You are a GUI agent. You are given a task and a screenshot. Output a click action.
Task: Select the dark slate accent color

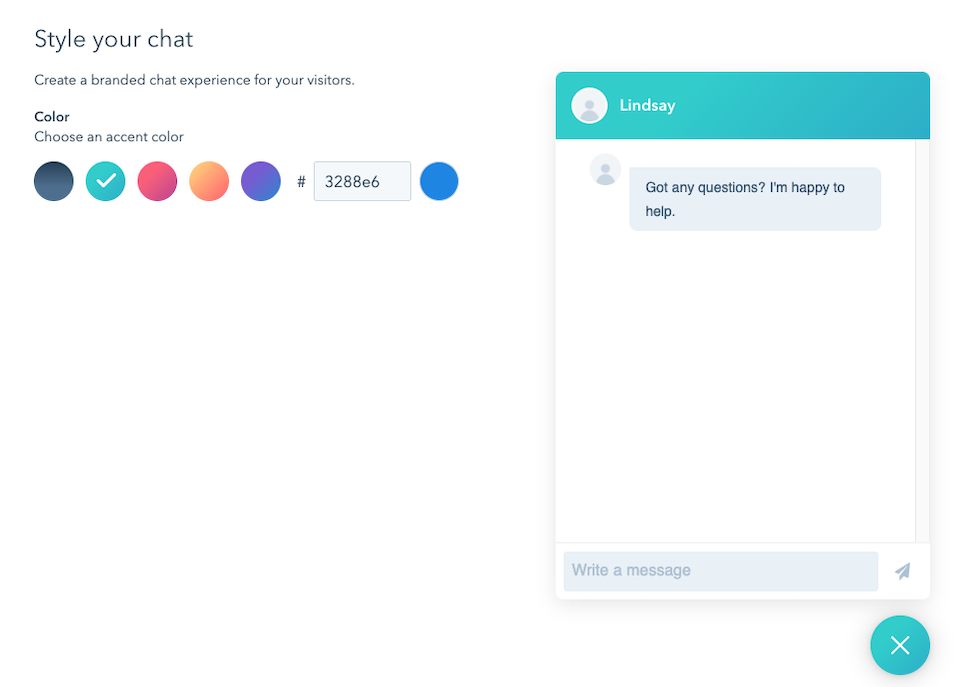tap(54, 182)
